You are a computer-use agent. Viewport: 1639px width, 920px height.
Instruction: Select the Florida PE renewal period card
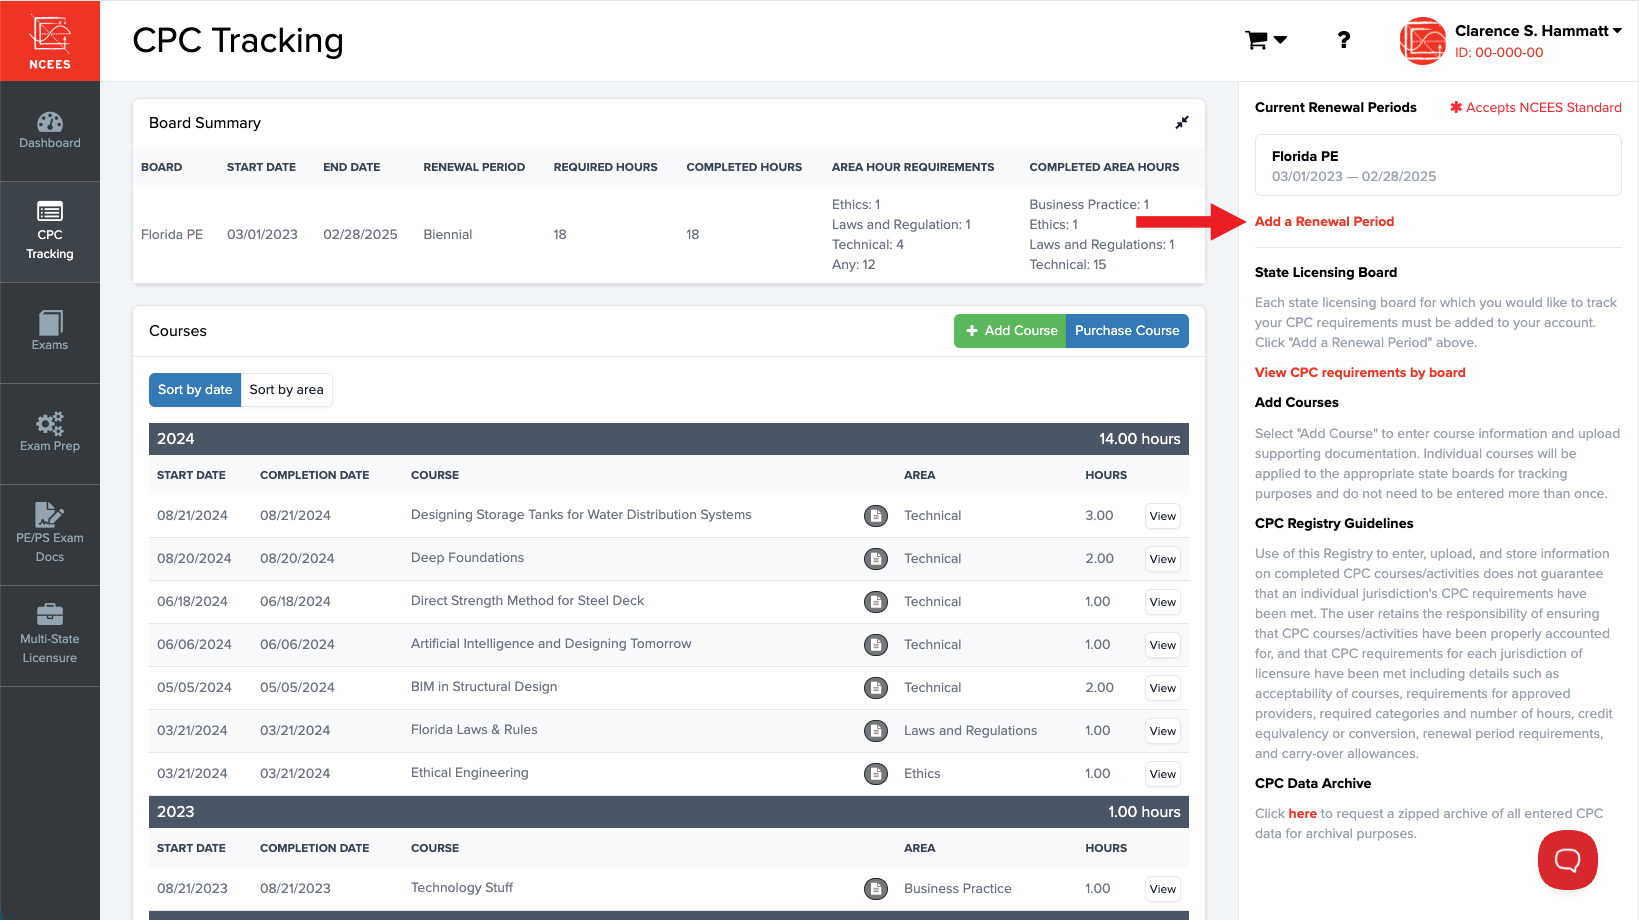click(x=1438, y=165)
